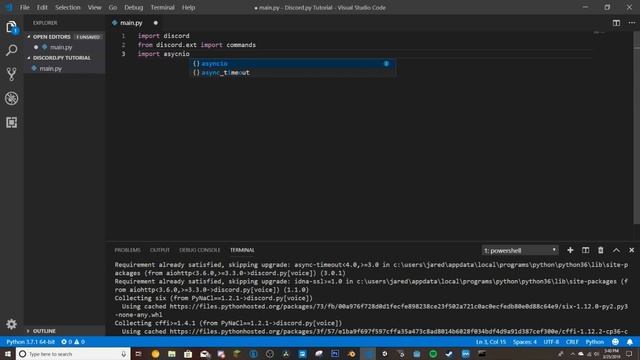Open the Manage gear settings menu
Viewport: 640px width, 360px height.
pyautogui.click(x=11, y=324)
